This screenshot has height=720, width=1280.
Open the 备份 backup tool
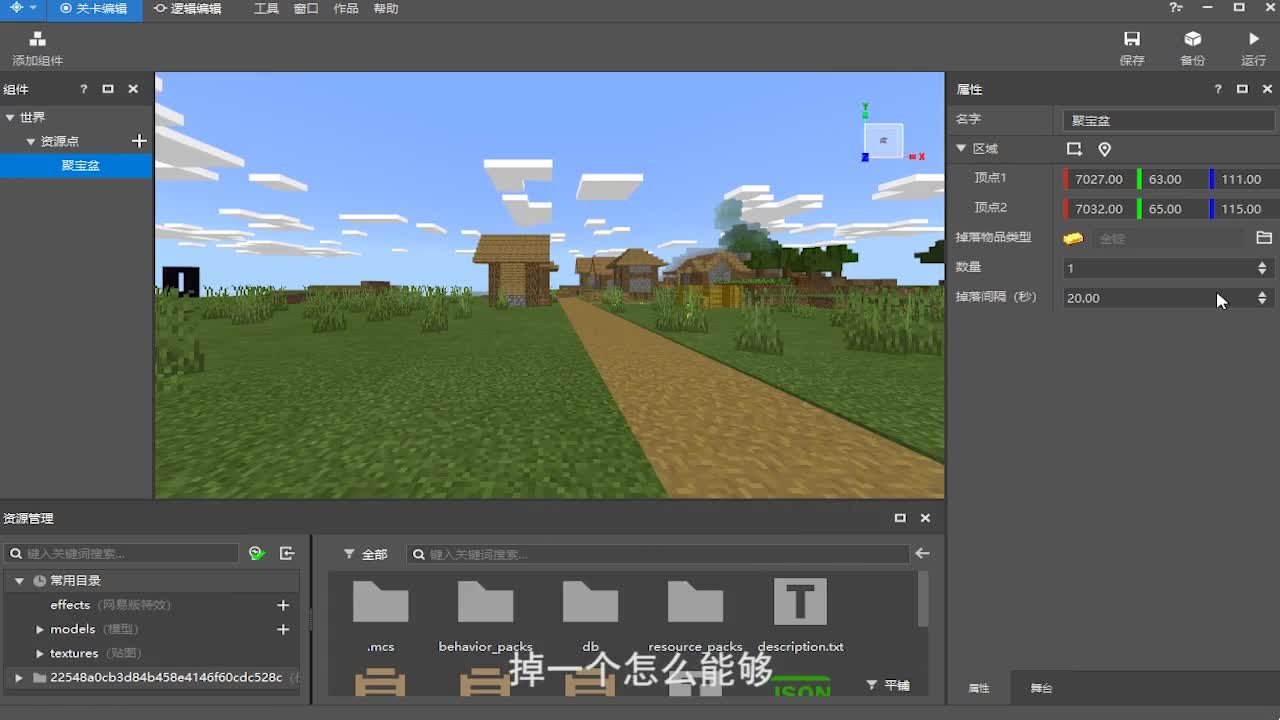pyautogui.click(x=1193, y=47)
